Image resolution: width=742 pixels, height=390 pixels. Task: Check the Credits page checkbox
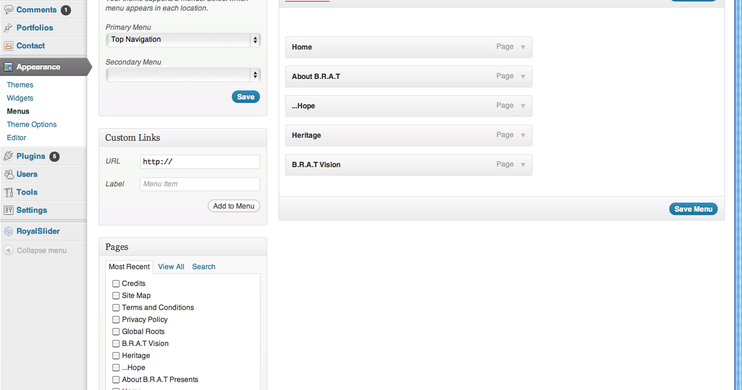(x=115, y=284)
